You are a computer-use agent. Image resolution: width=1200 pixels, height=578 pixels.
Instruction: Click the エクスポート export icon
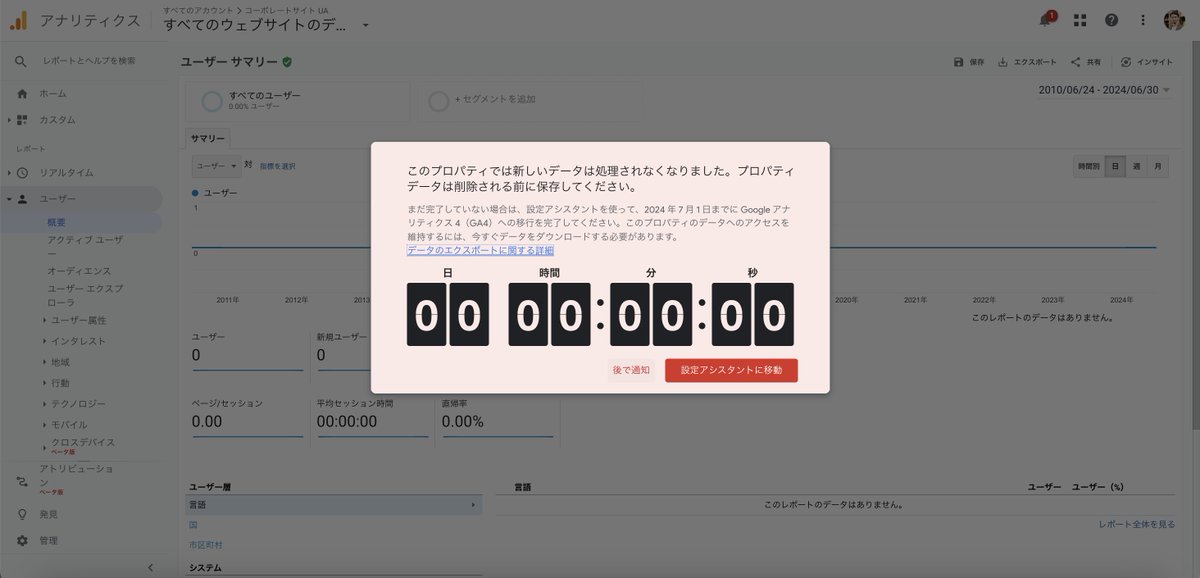1004,62
